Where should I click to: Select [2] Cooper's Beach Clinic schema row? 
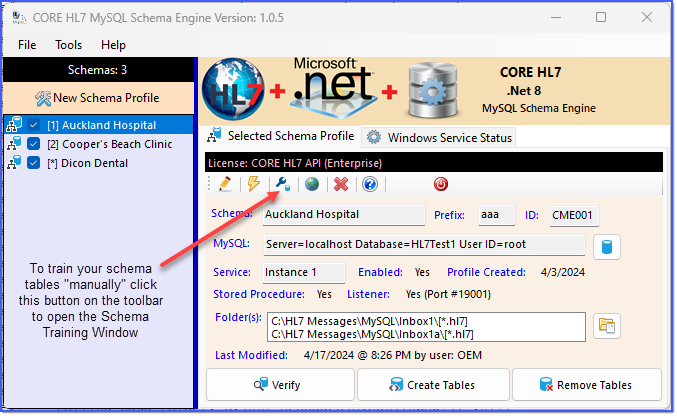pos(98,144)
